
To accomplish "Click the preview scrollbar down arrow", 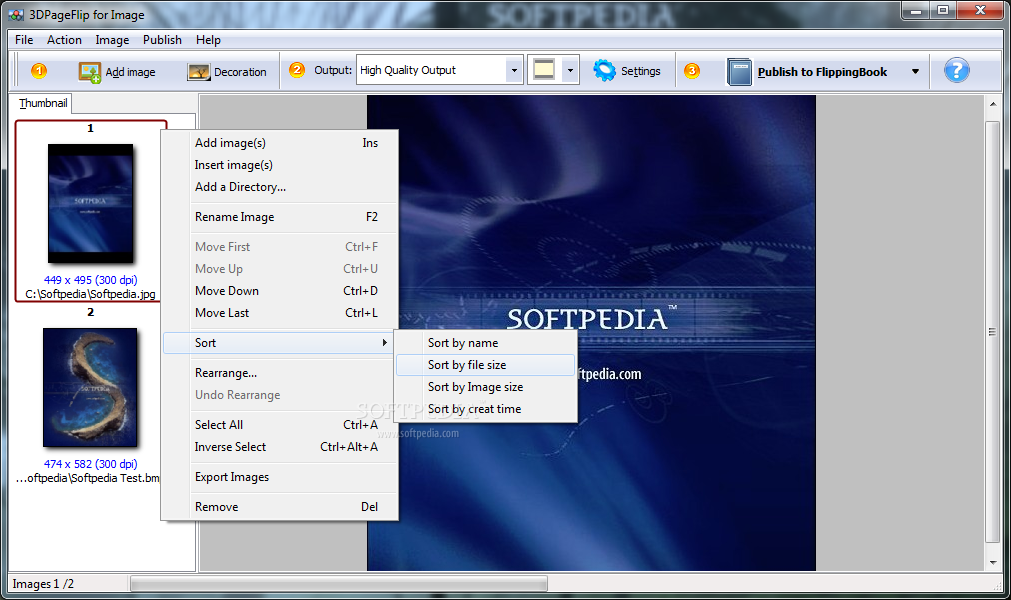I will coord(993,563).
